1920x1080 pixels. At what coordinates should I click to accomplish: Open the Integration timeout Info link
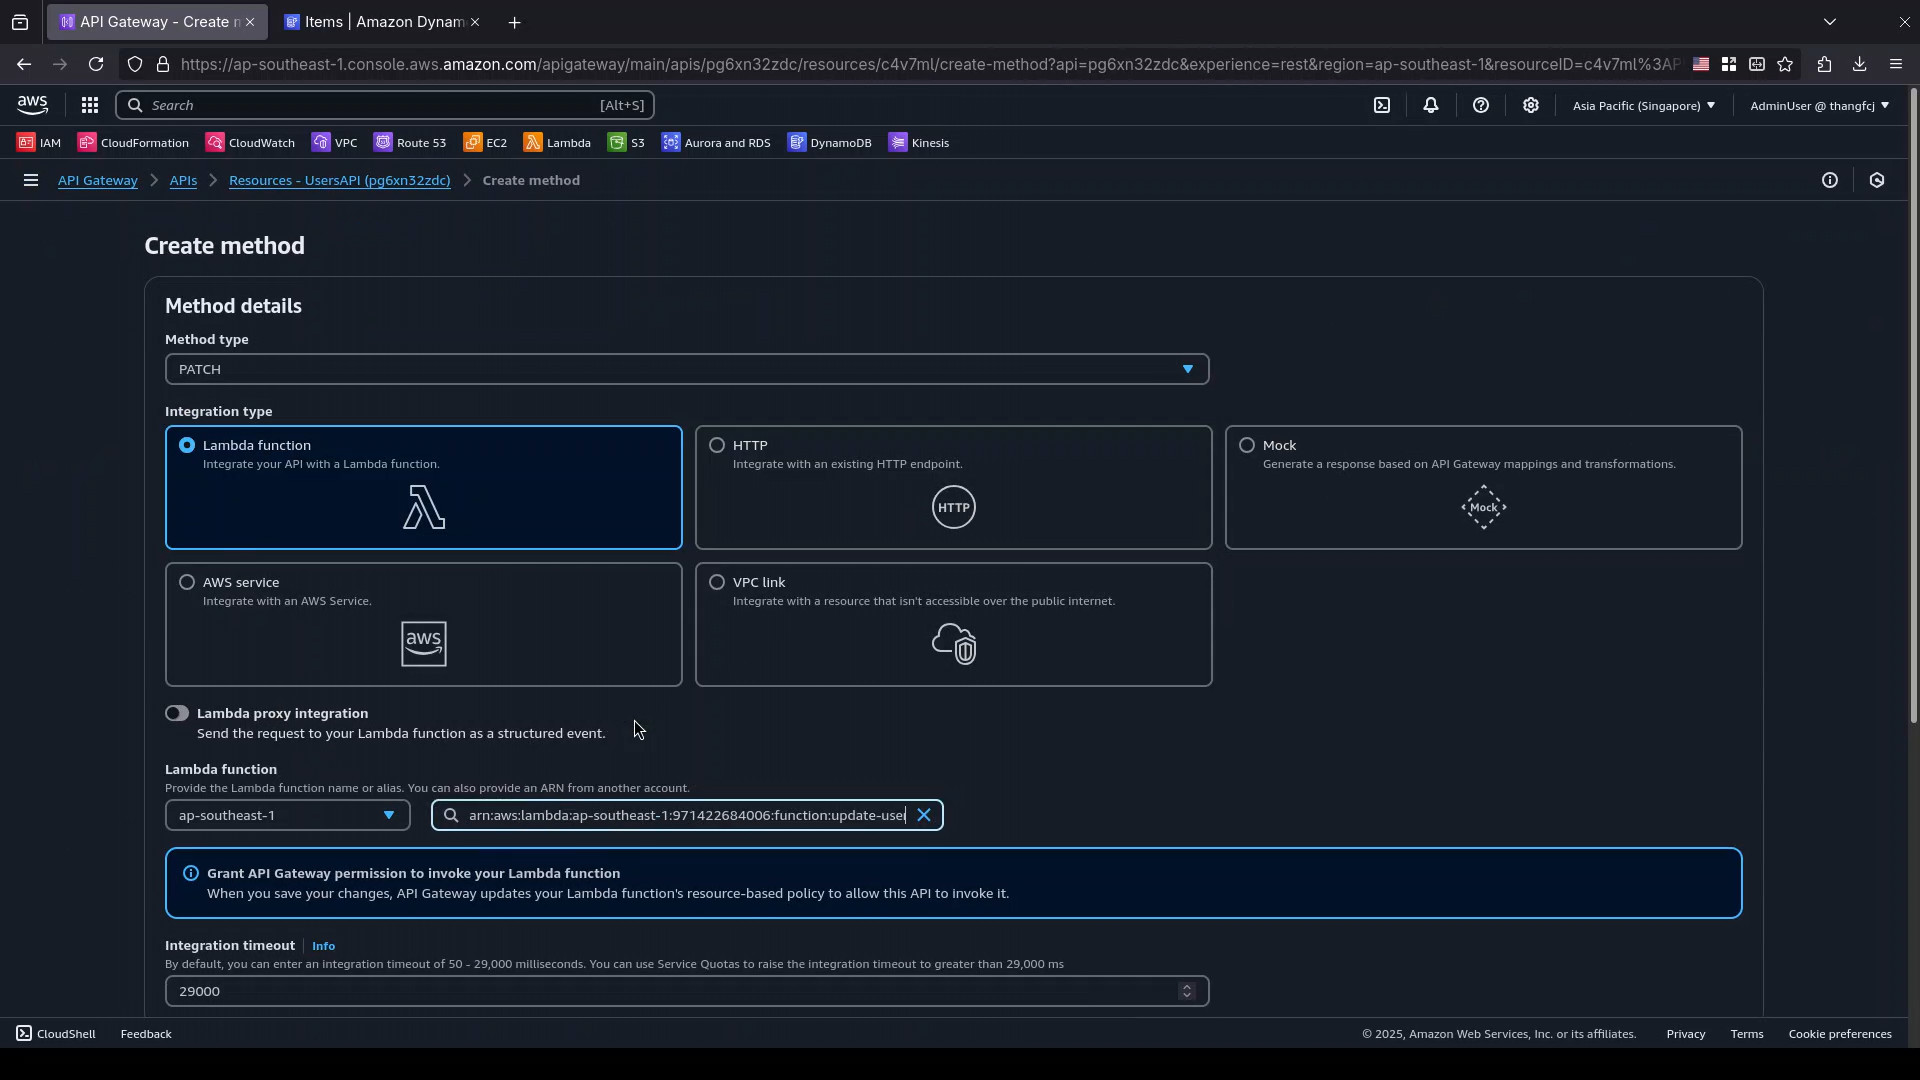coord(323,946)
